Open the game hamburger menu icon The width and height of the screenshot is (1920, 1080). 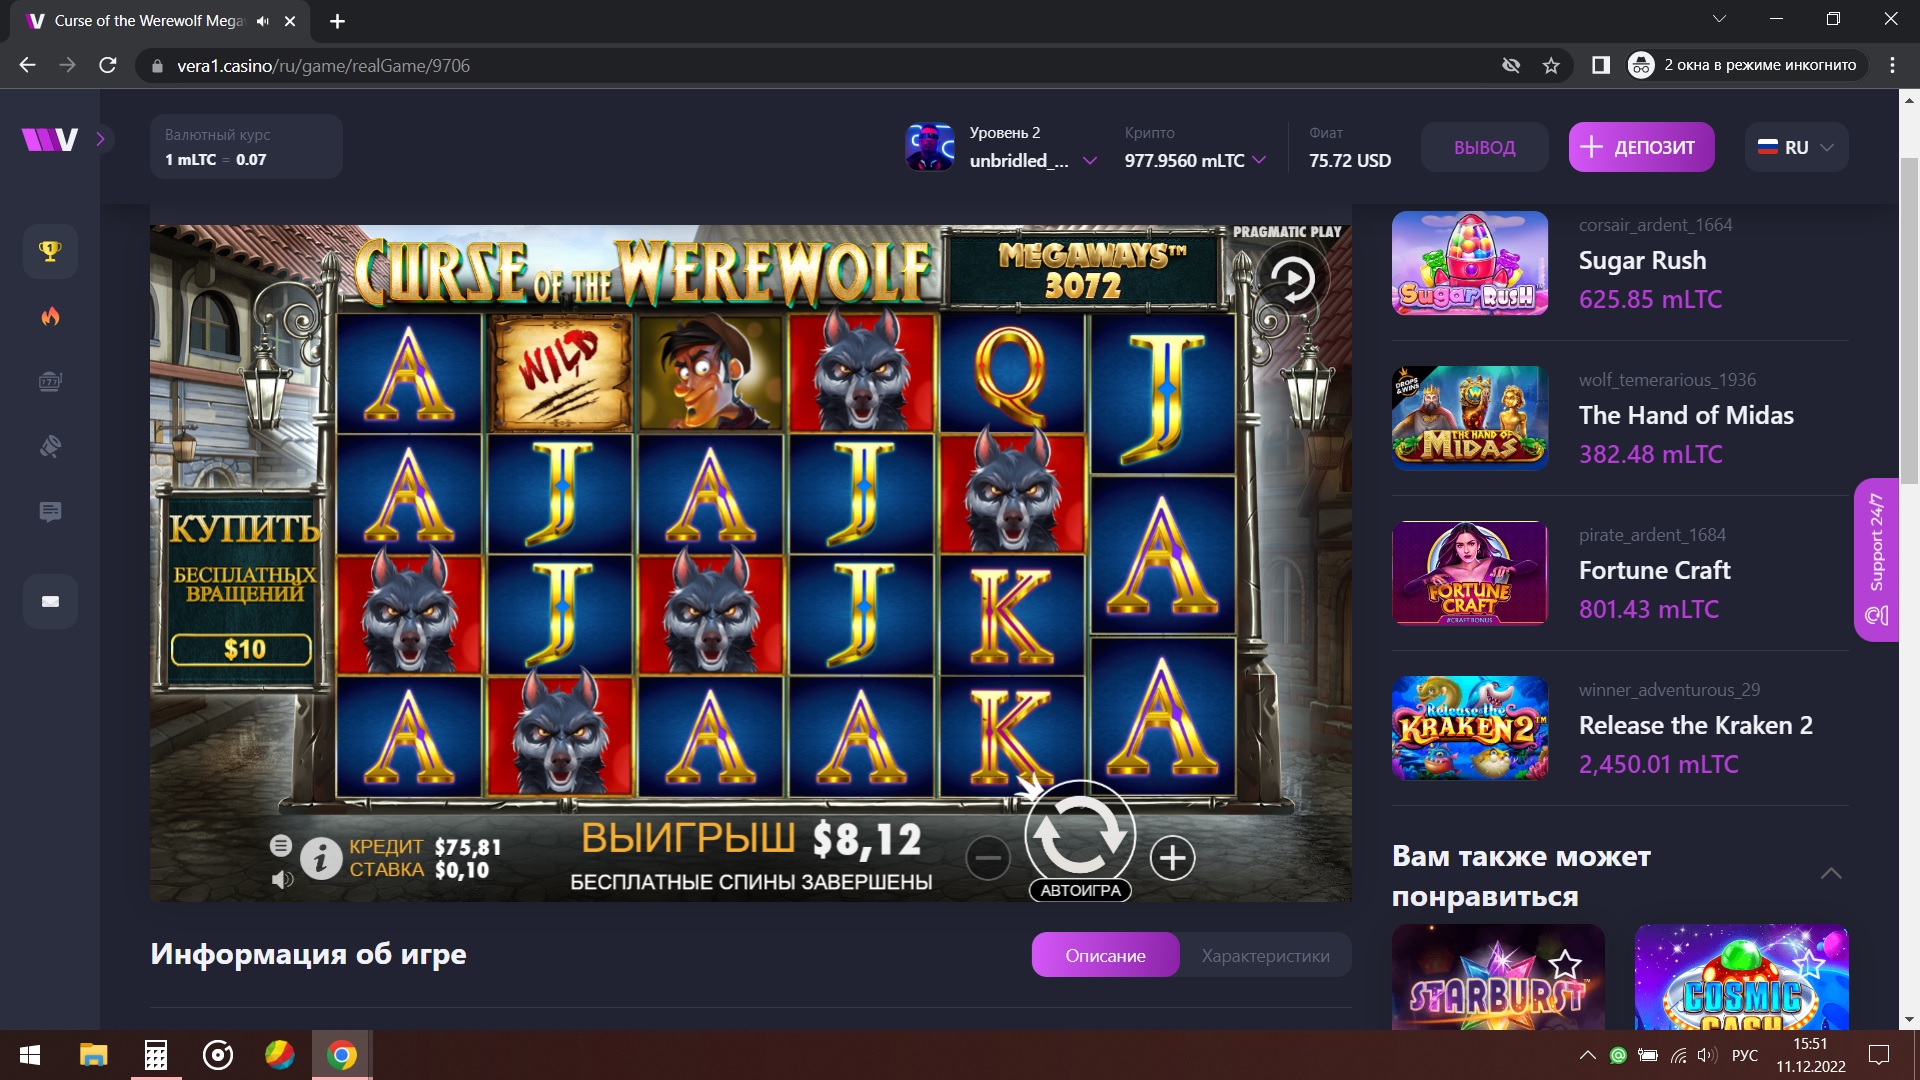click(x=281, y=846)
